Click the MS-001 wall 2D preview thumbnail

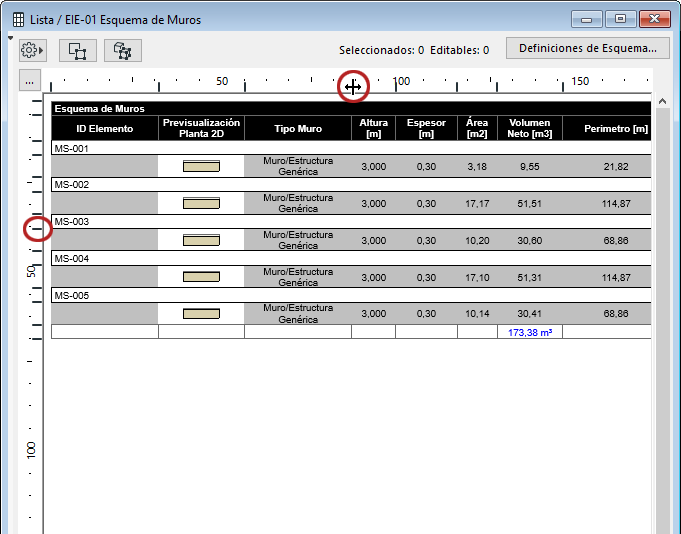(x=202, y=166)
